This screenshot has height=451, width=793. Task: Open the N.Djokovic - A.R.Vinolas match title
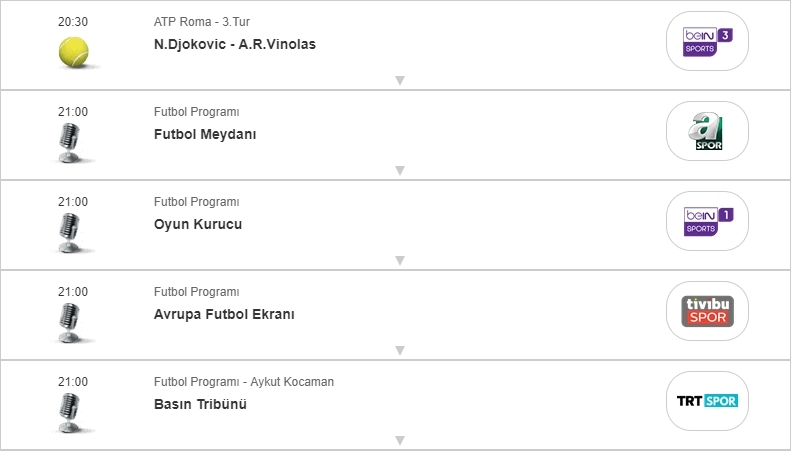235,45
